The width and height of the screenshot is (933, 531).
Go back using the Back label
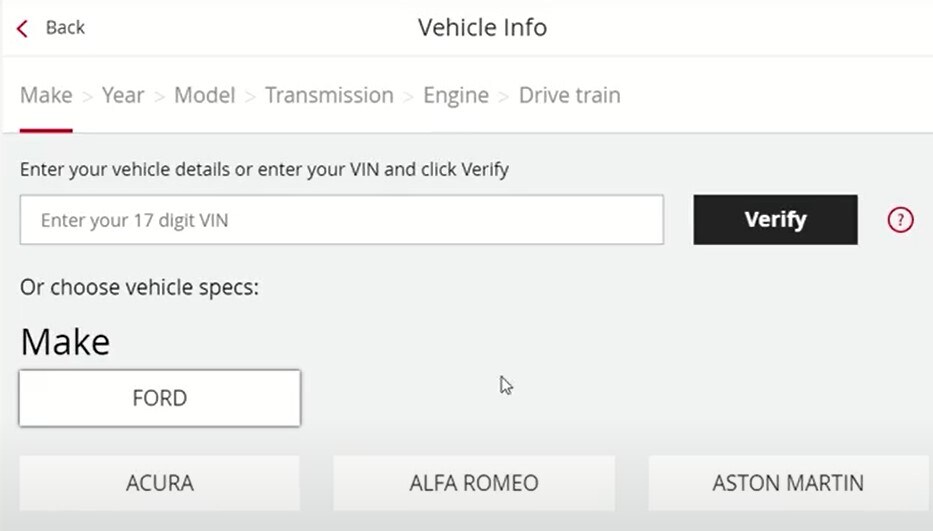pyautogui.click(x=65, y=27)
